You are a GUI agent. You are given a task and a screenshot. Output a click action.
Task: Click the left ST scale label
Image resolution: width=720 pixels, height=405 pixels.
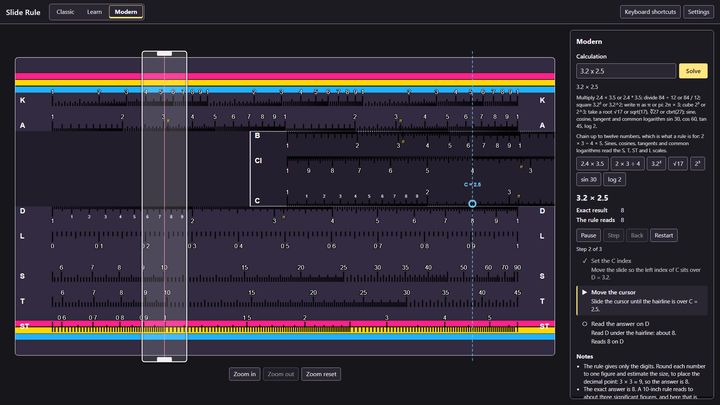pos(24,326)
